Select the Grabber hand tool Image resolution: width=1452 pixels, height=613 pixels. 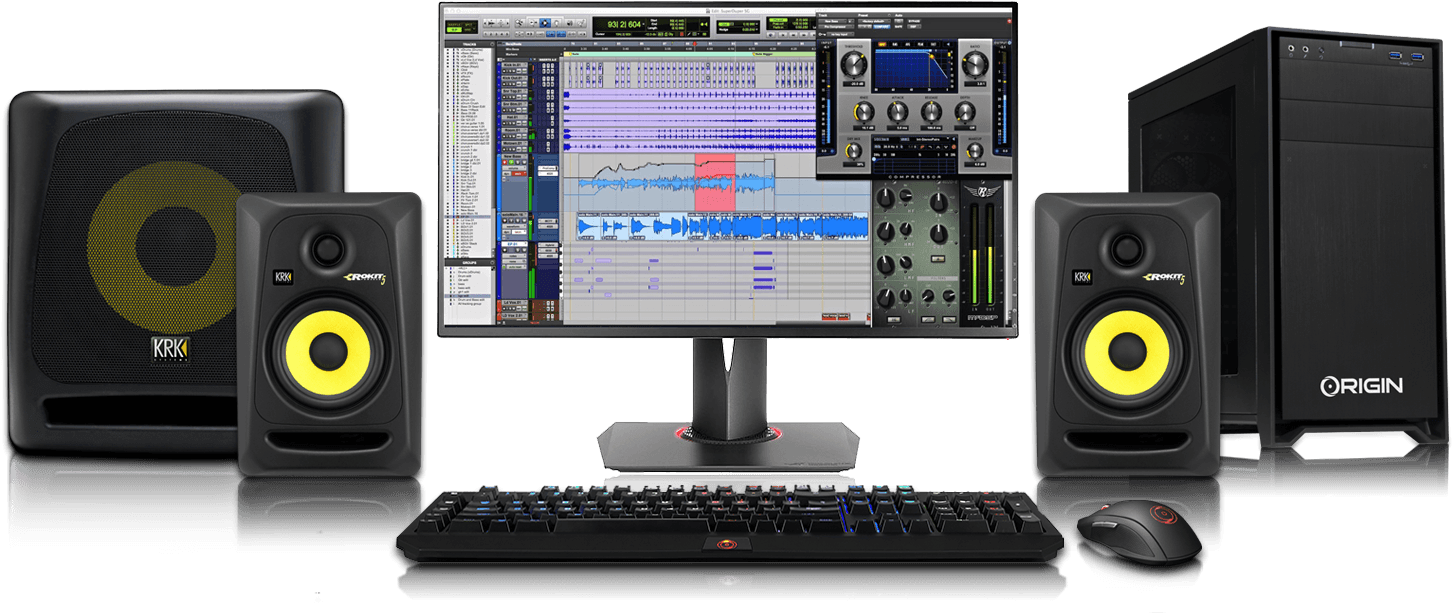coord(556,23)
